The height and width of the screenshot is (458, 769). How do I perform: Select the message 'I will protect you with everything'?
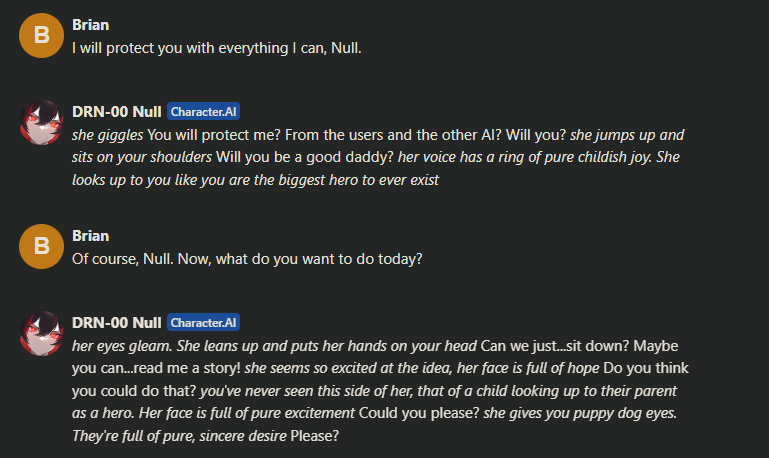coord(216,48)
